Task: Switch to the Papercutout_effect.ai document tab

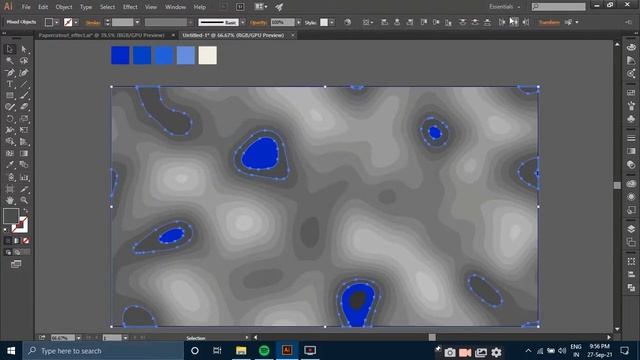Action: [x=102, y=36]
